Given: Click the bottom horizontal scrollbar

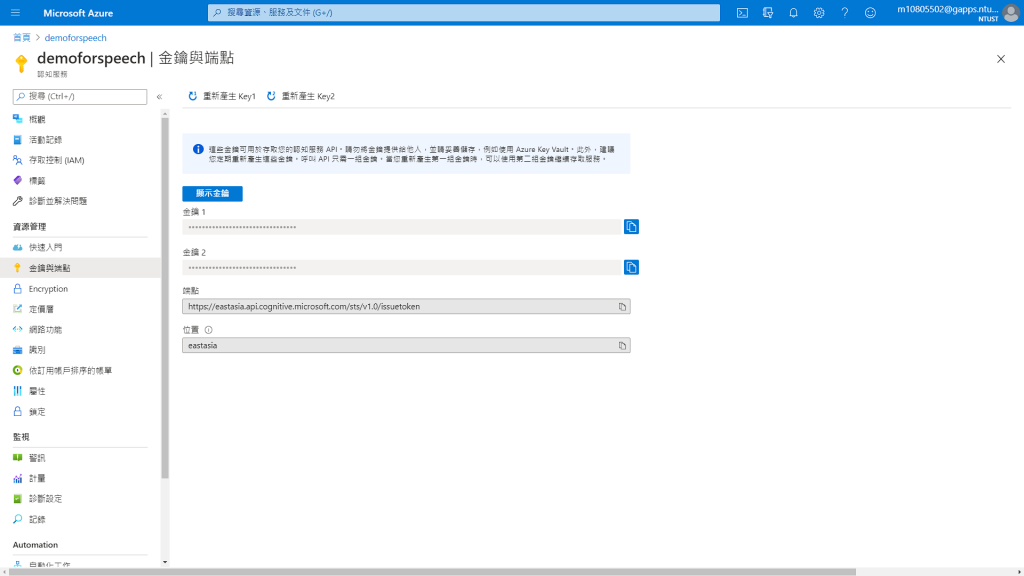Looking at the screenshot, I should pos(431,572).
